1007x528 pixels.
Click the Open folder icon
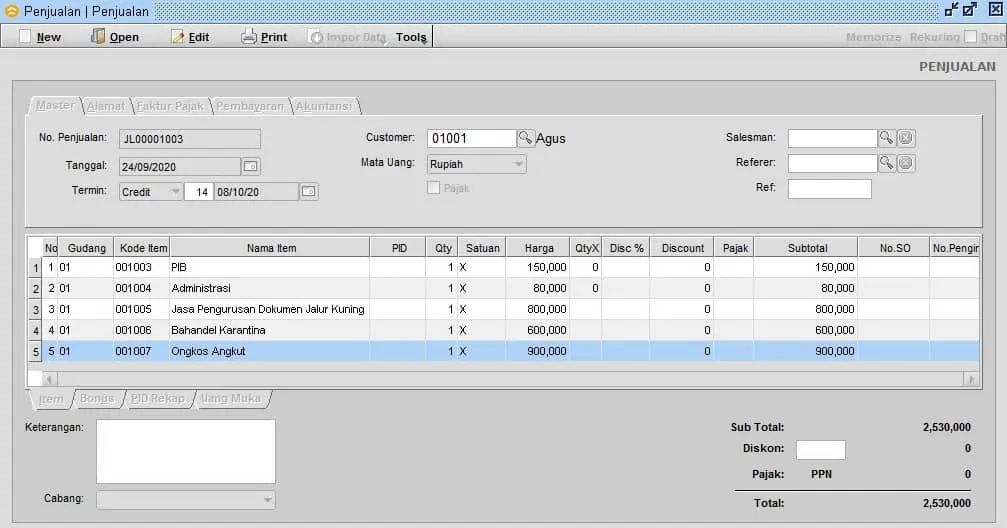pos(98,37)
